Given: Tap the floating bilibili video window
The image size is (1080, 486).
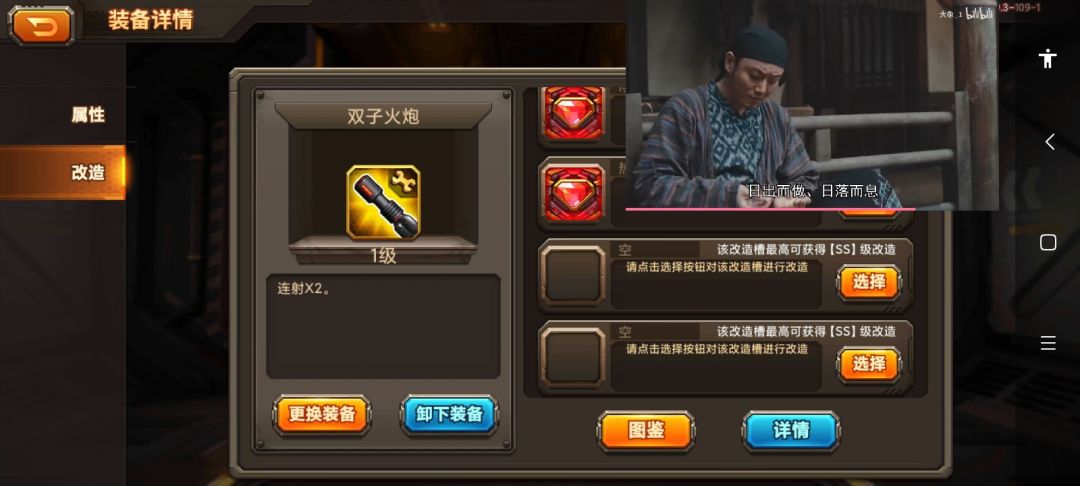Looking at the screenshot, I should (x=811, y=105).
